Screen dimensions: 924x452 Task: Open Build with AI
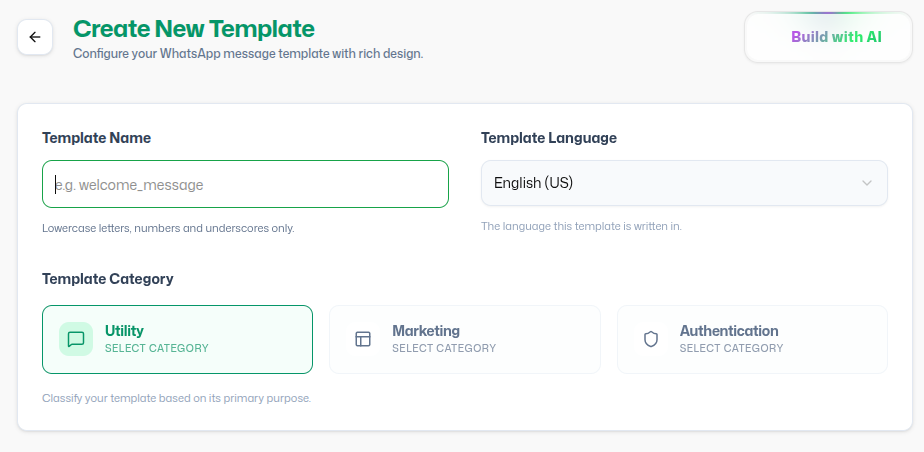pos(828,37)
